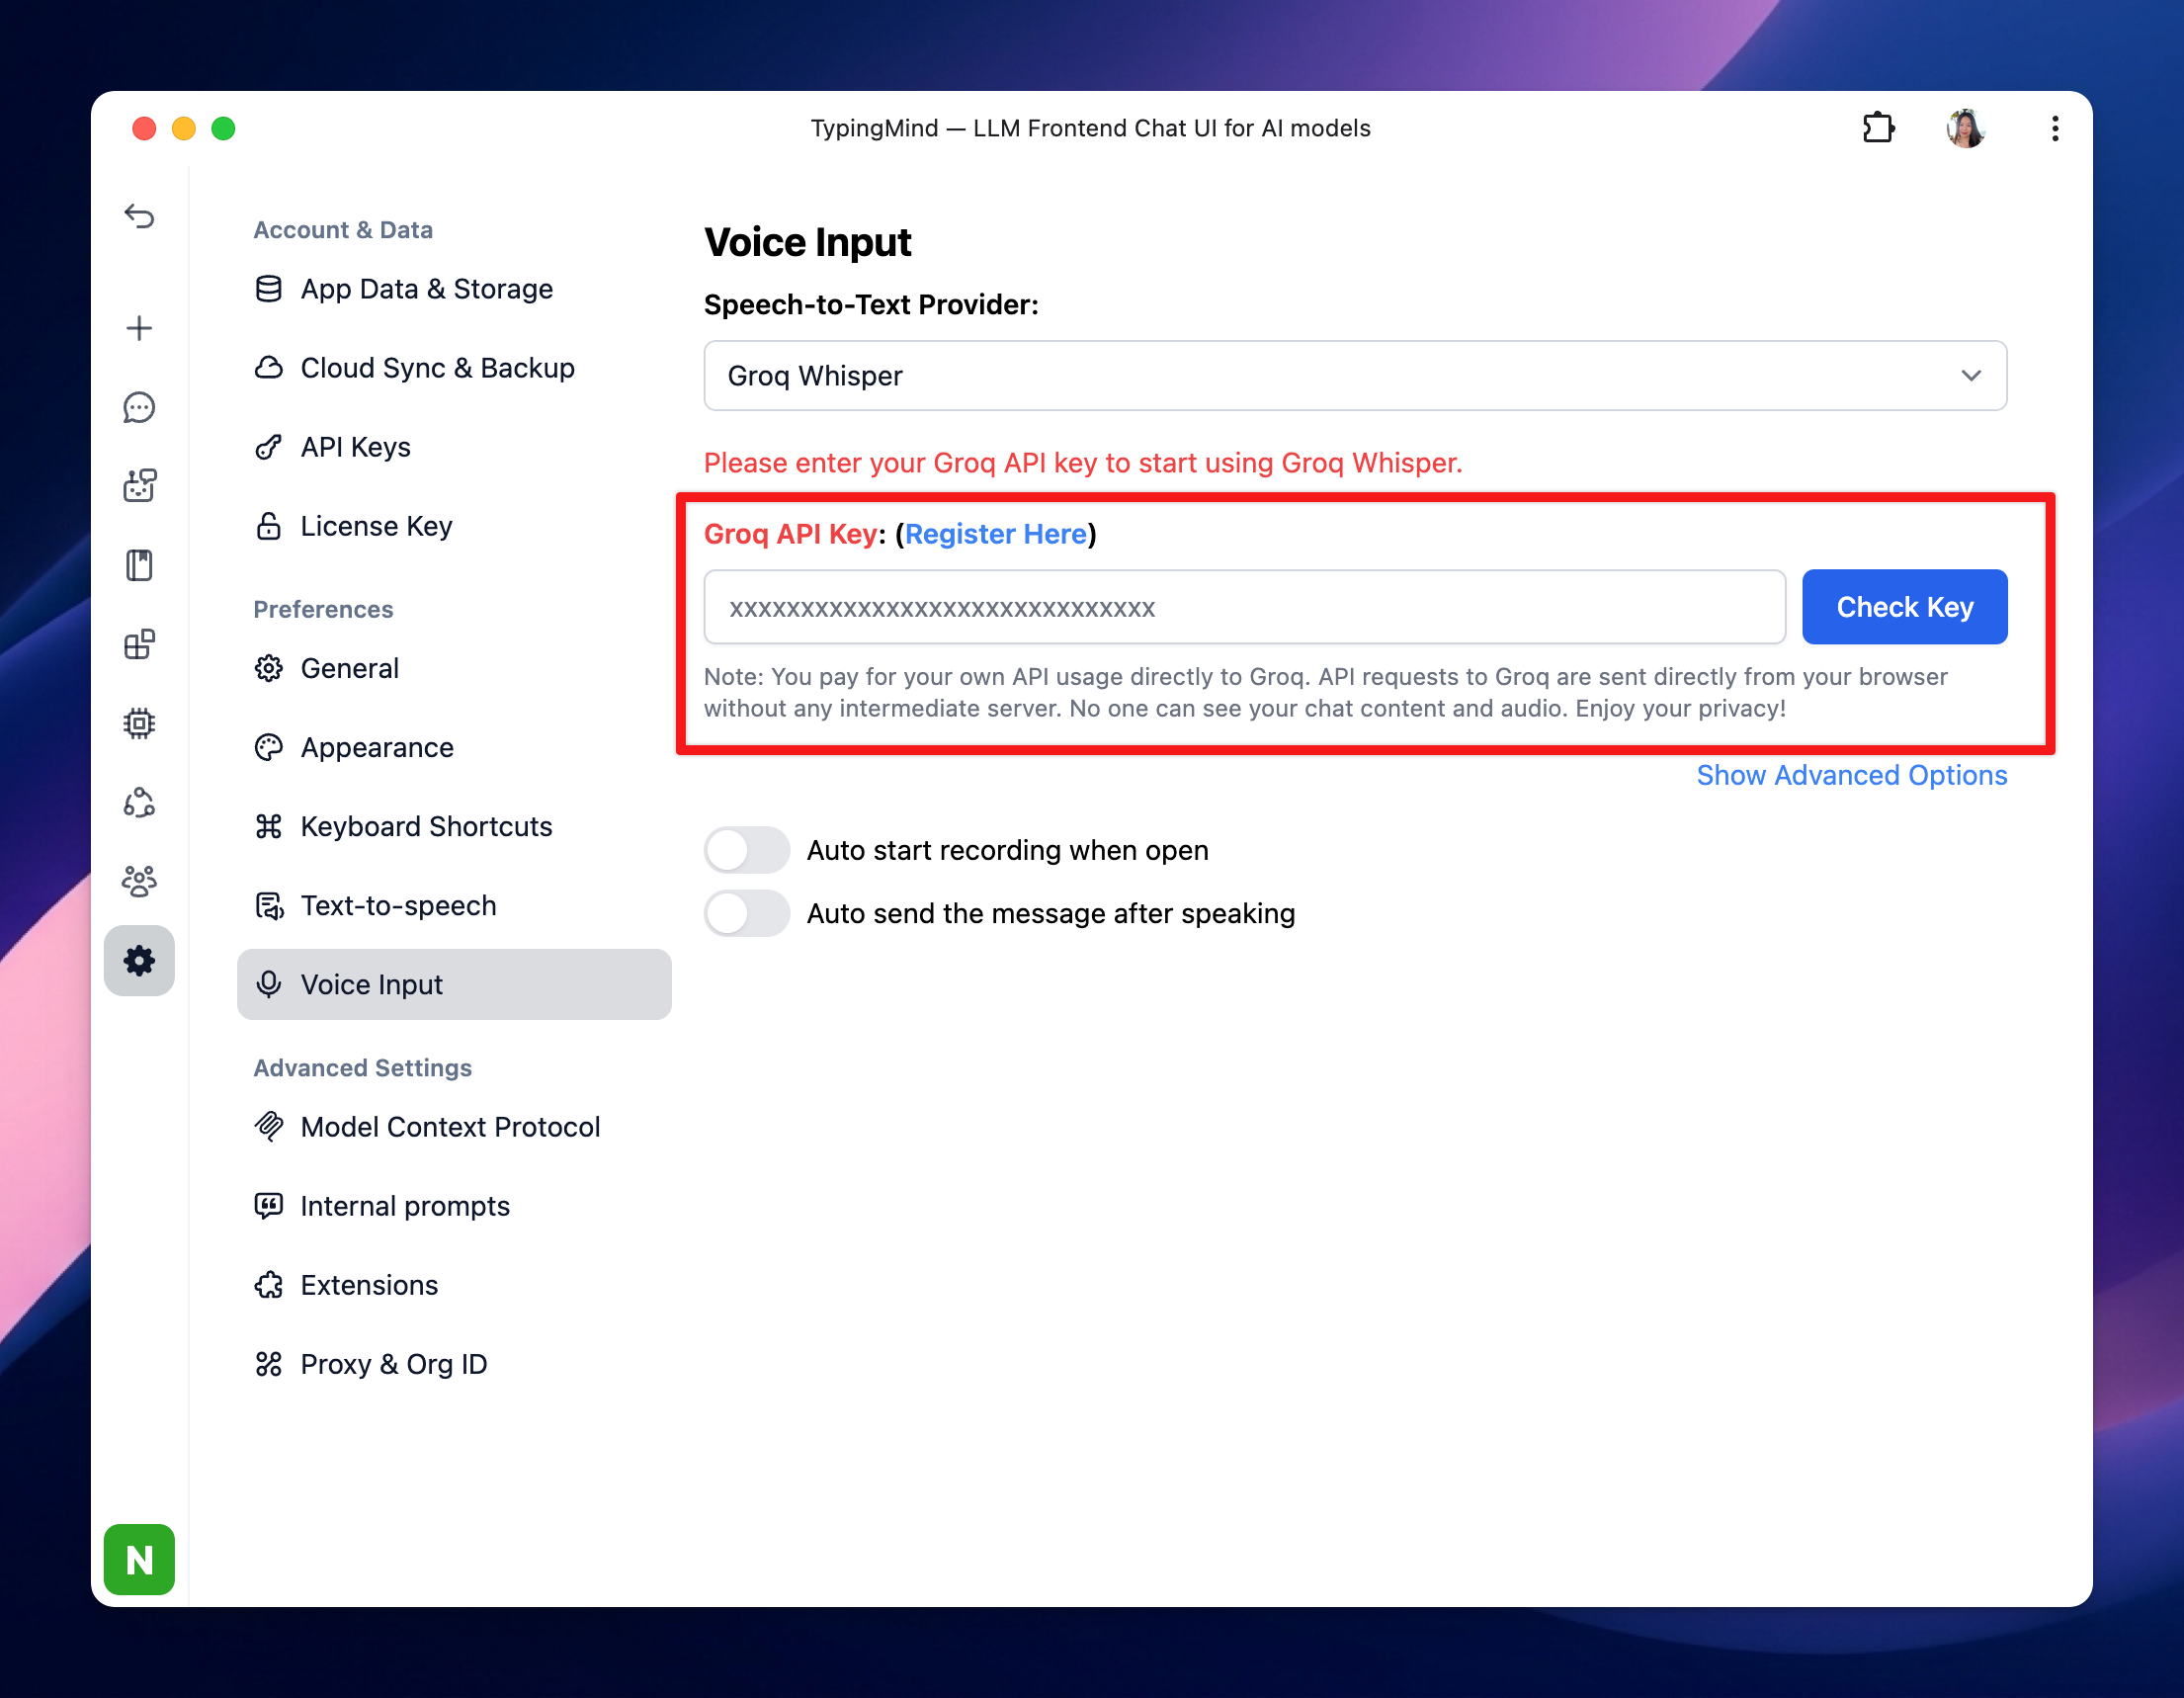Image resolution: width=2184 pixels, height=1698 pixels.
Task: Open the Speech-to-Text Provider dropdown
Action: point(1355,376)
